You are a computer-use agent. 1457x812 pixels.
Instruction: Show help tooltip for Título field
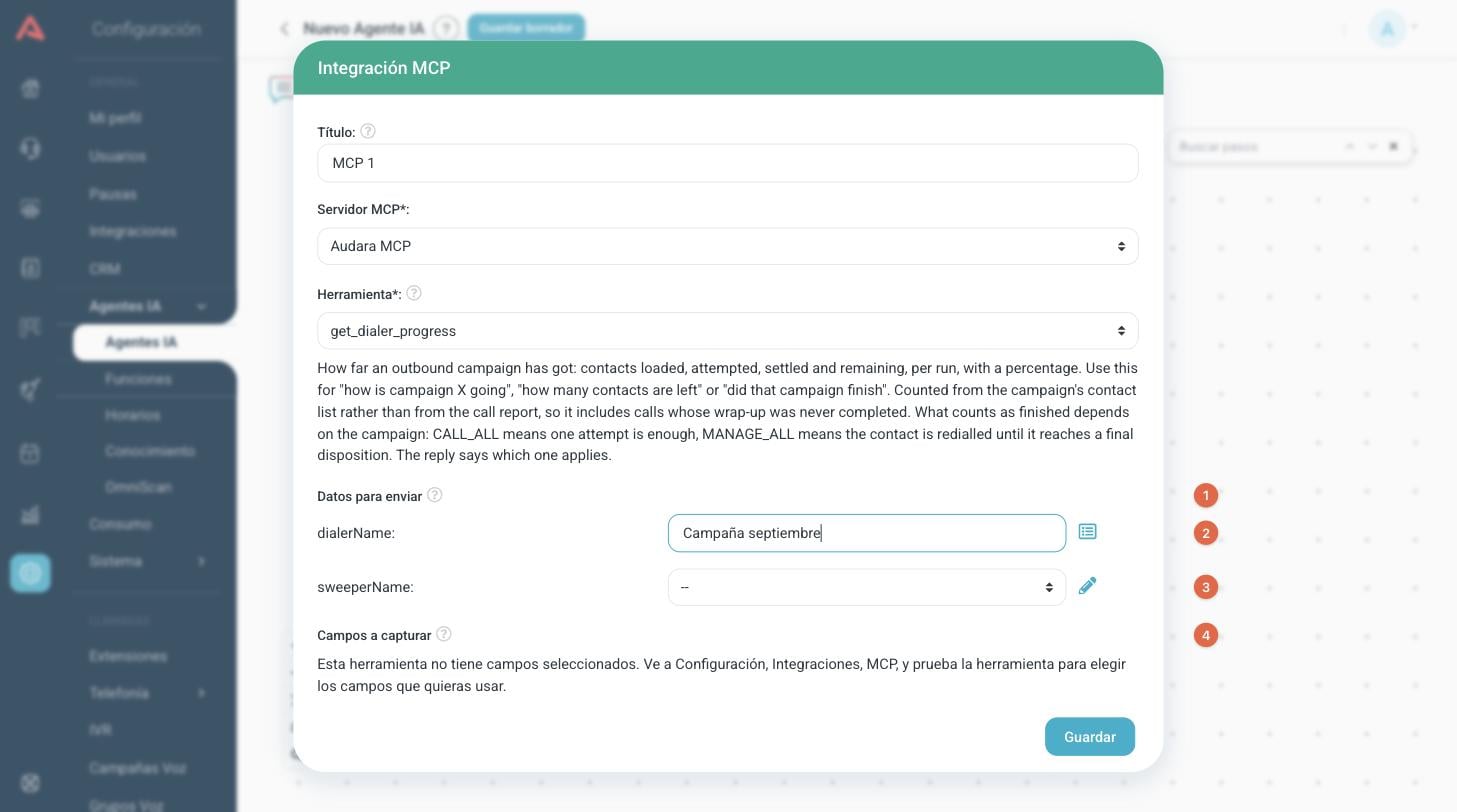pos(367,131)
